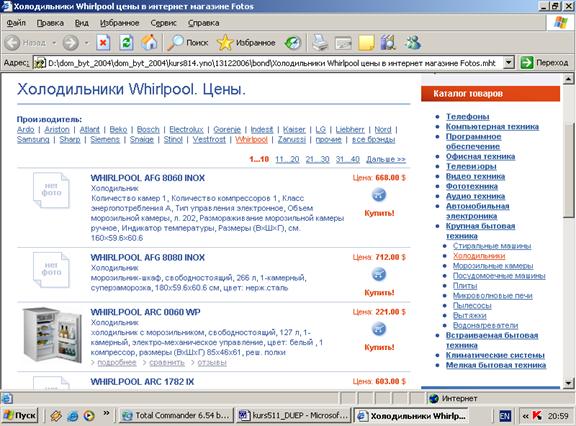The image size is (576, 426).
Task: Click Купить! for WHIRLPOOL ARC 0060 WP
Action: (379, 347)
